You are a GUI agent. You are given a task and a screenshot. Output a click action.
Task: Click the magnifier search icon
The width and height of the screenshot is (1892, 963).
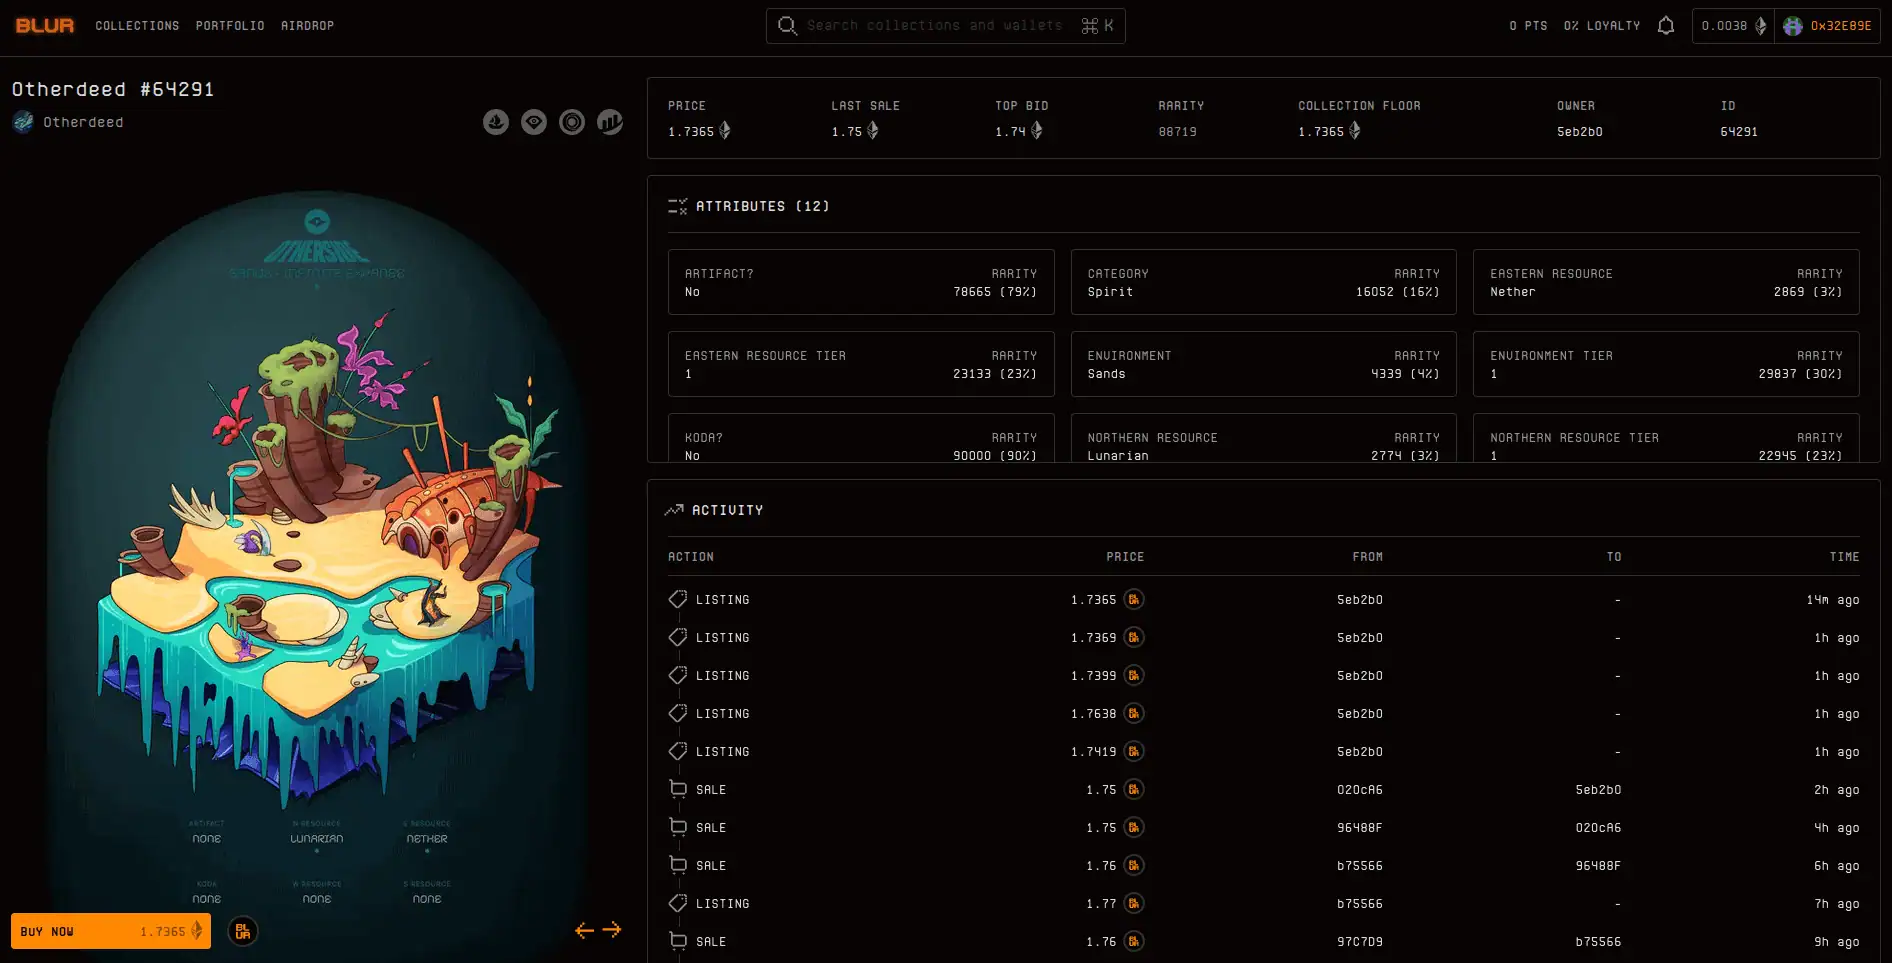tap(787, 26)
